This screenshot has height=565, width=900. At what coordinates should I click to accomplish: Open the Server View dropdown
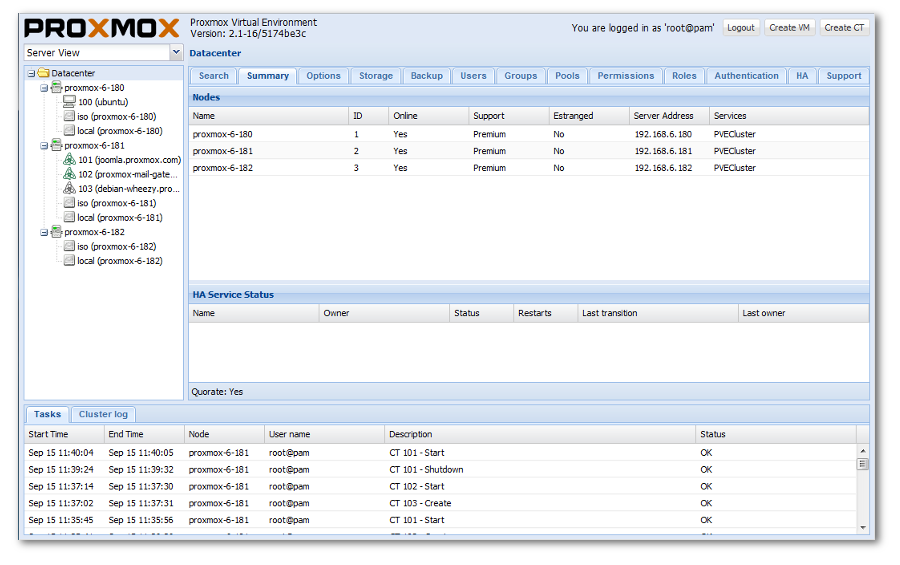point(176,52)
